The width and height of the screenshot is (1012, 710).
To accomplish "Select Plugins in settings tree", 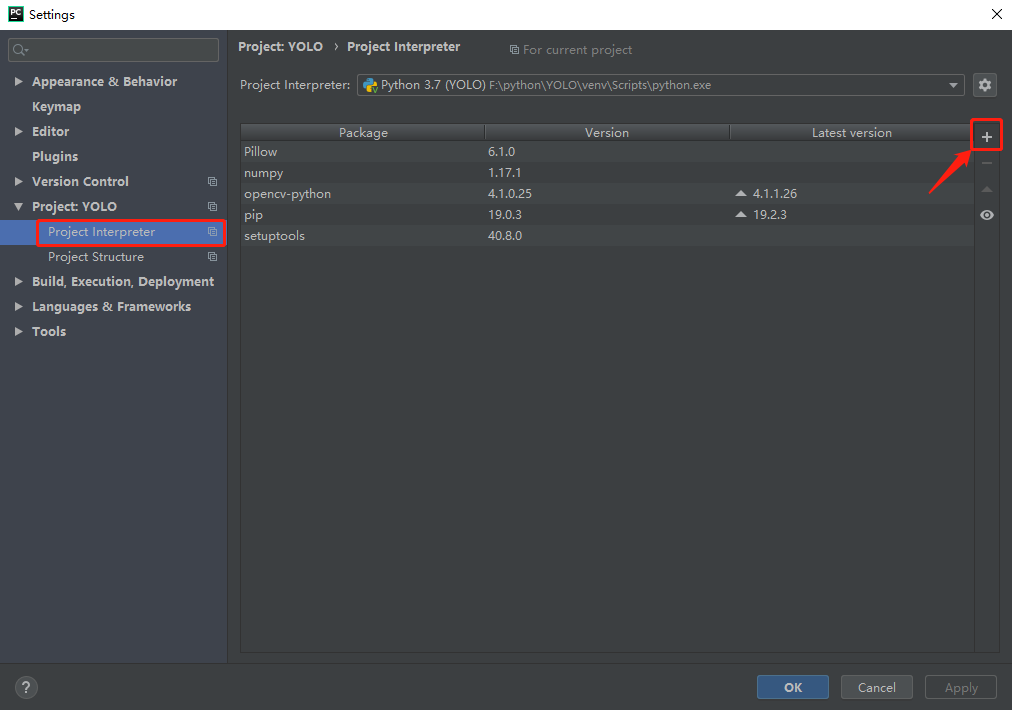I will 55,157.
